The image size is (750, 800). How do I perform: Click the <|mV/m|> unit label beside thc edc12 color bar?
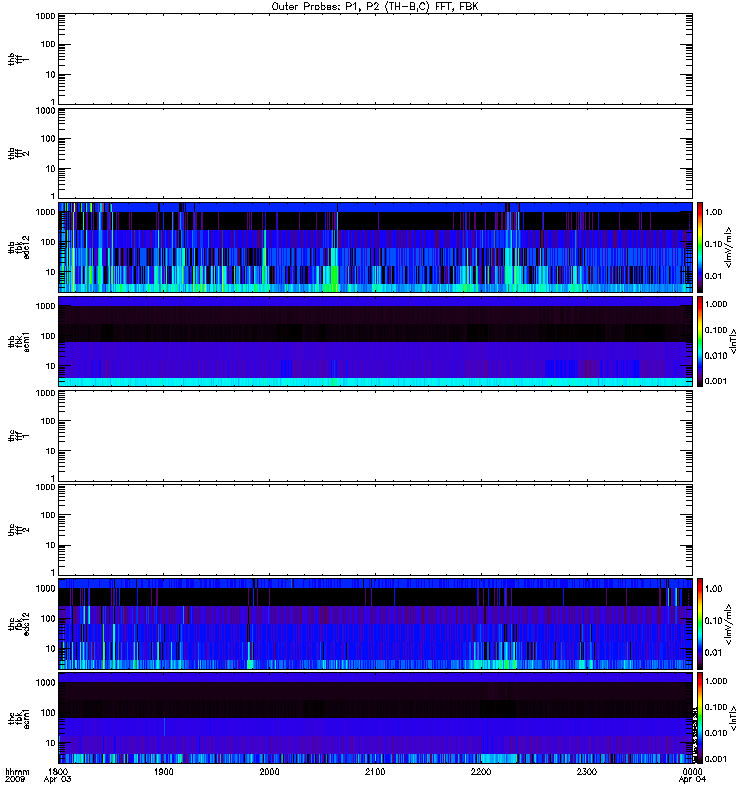728,624
